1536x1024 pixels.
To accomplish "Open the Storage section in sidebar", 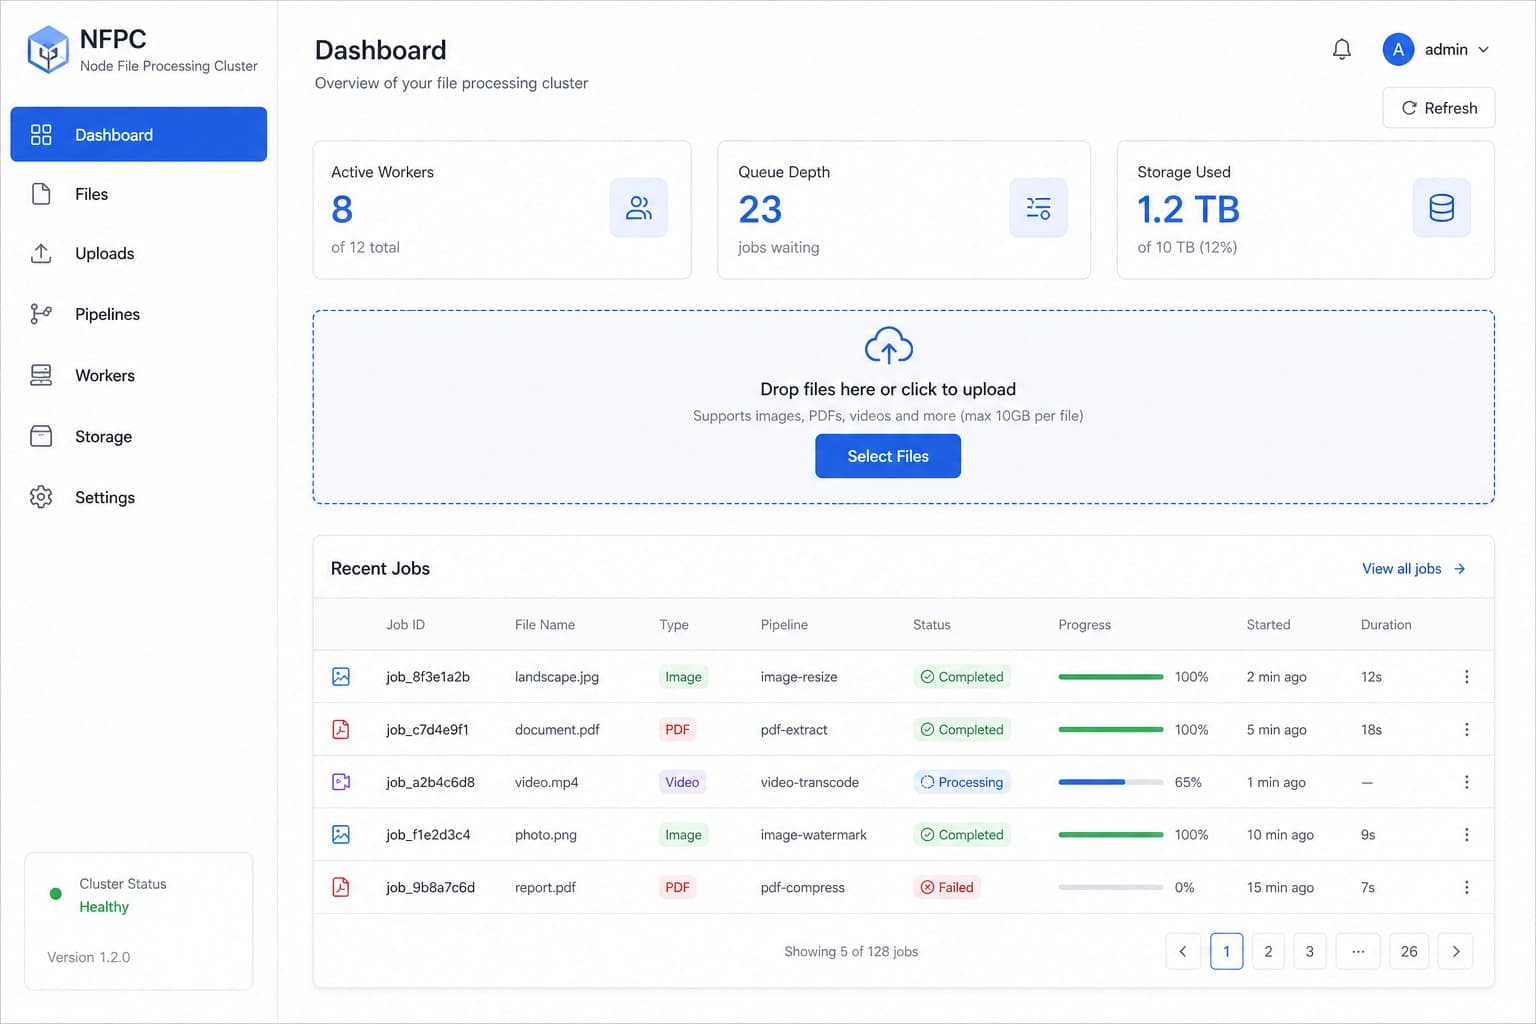I will click(138, 437).
